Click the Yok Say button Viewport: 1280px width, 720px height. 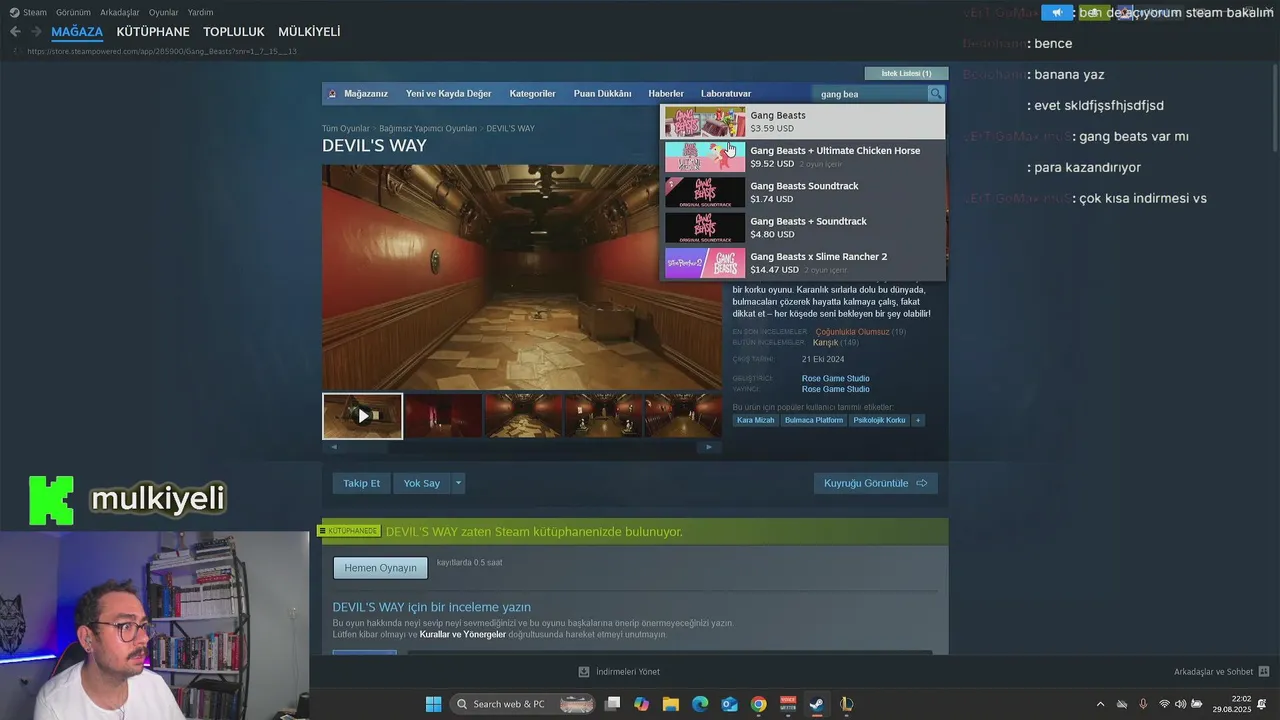[x=422, y=483]
